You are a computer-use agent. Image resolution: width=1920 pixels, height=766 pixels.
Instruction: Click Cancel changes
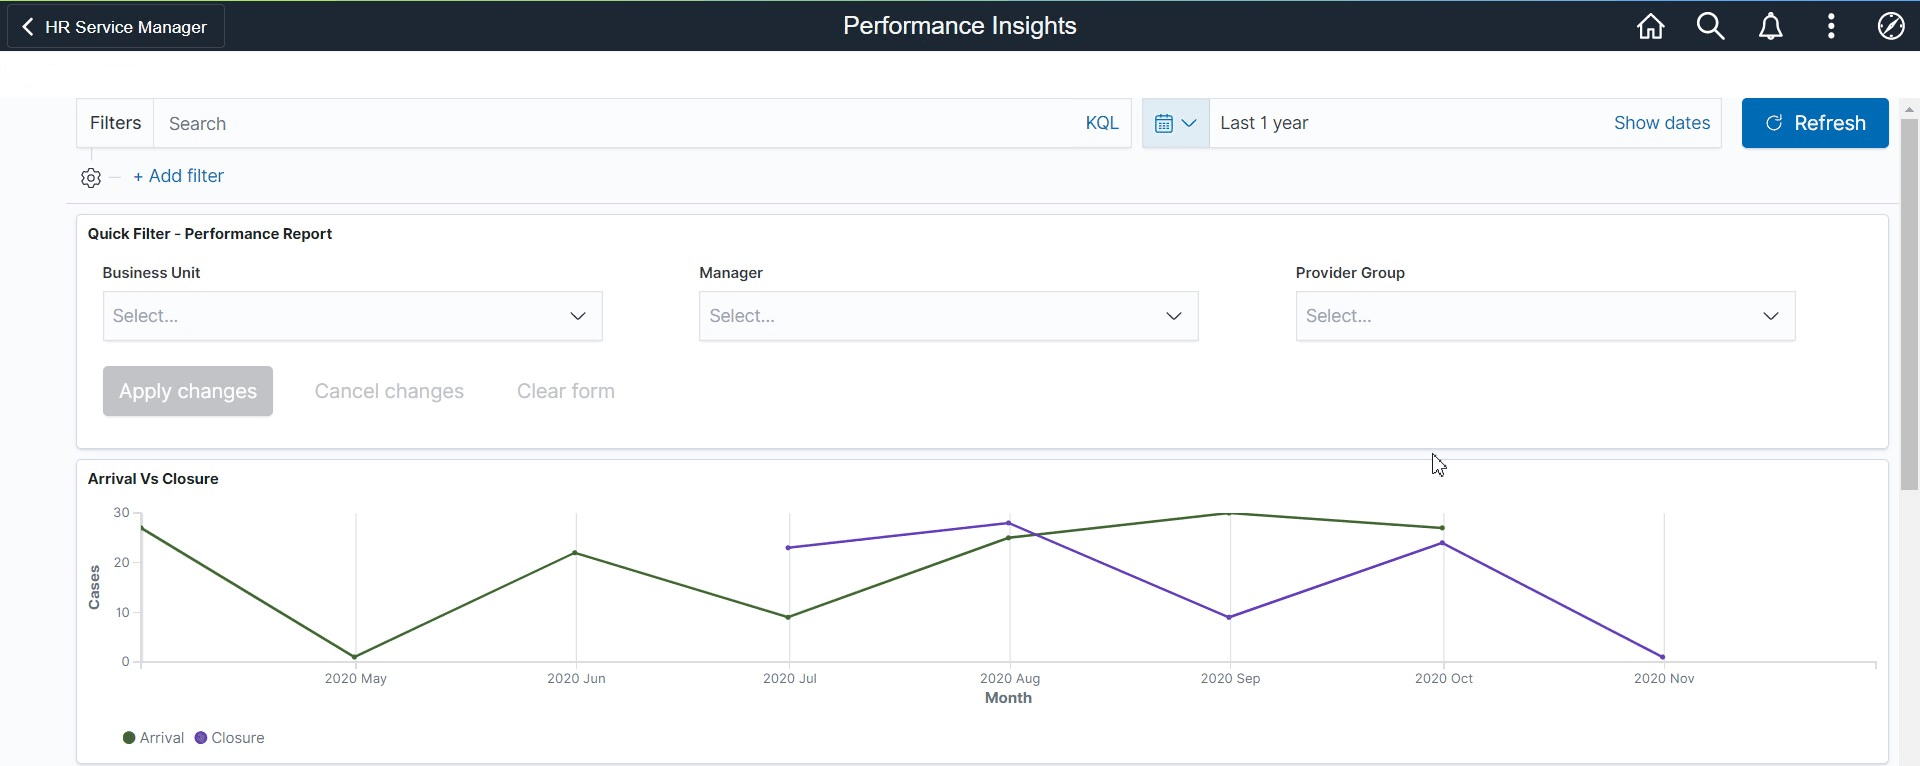(x=389, y=391)
